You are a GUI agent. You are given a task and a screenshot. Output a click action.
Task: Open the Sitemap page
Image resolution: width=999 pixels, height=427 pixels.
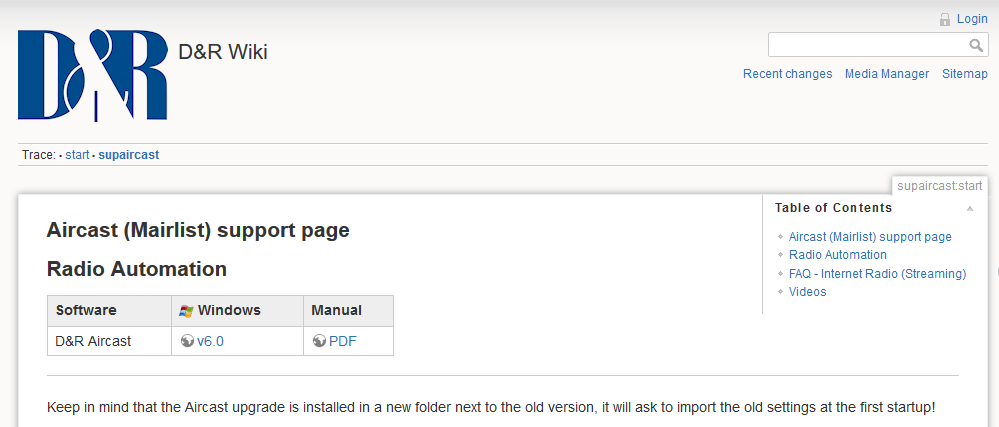(964, 74)
